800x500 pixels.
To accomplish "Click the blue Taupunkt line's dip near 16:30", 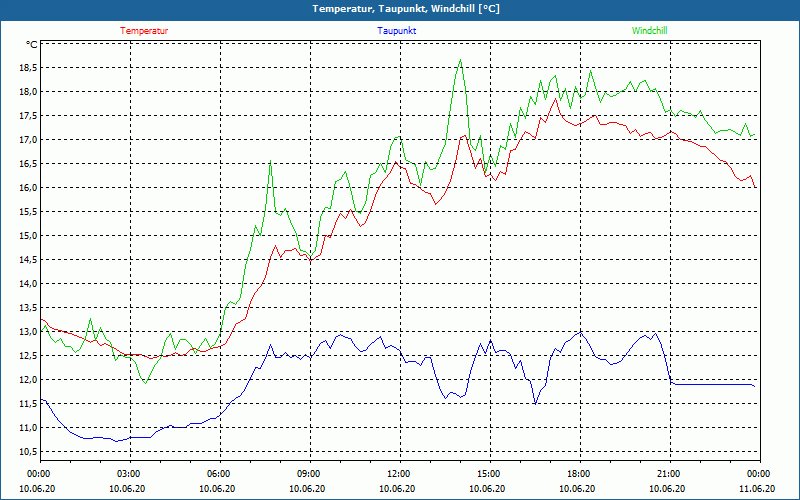I will [535, 403].
